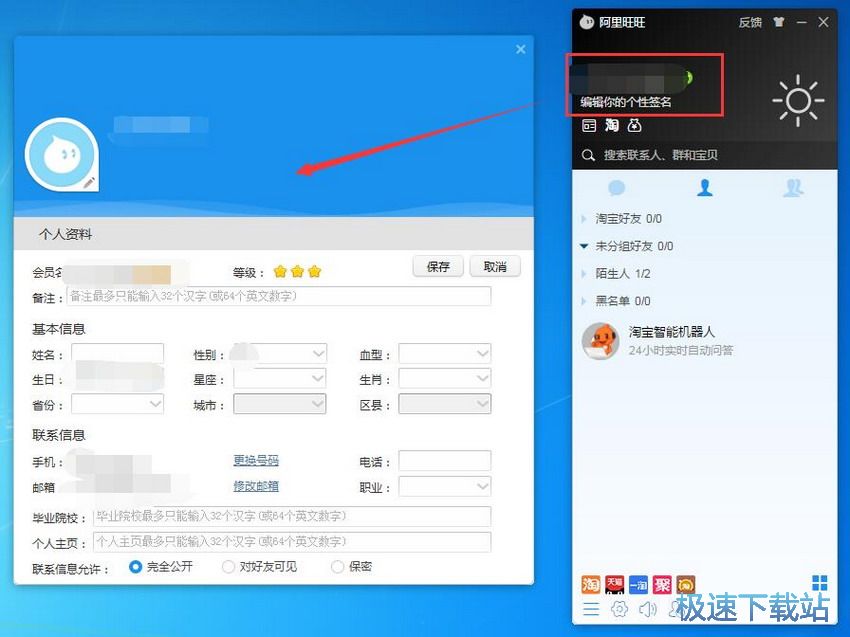Click the 修改邮箱 link
Image resolution: width=850 pixels, height=637 pixels.
point(256,486)
